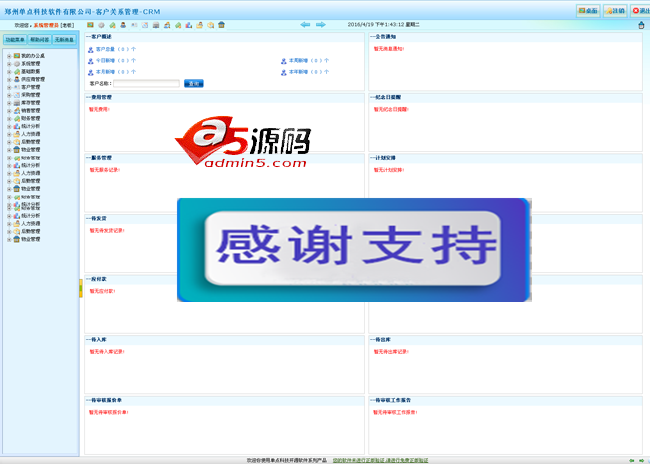Click the 纪念日提醒 panel header

[x=505, y=97]
